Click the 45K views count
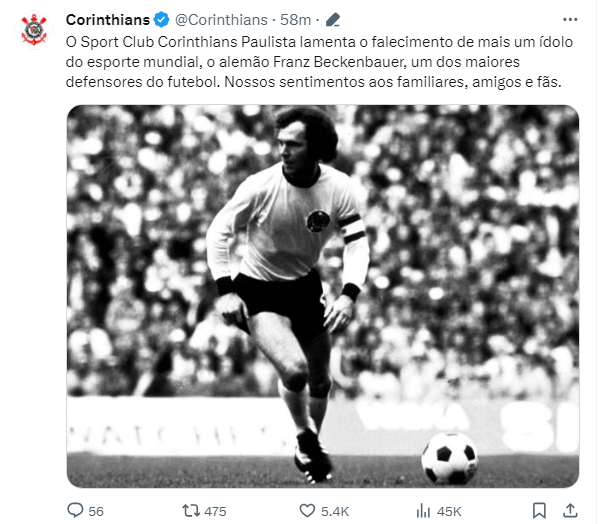 point(449,511)
